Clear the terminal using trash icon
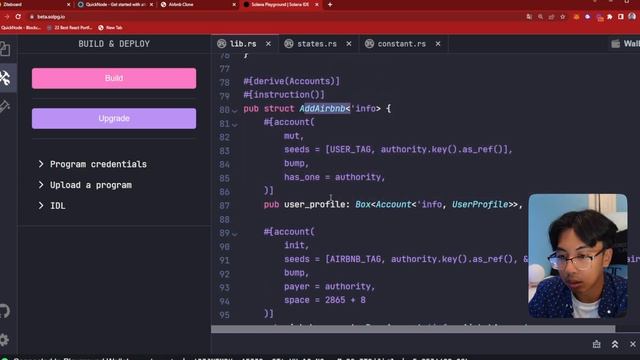This screenshot has height=360, width=640. (x=596, y=344)
